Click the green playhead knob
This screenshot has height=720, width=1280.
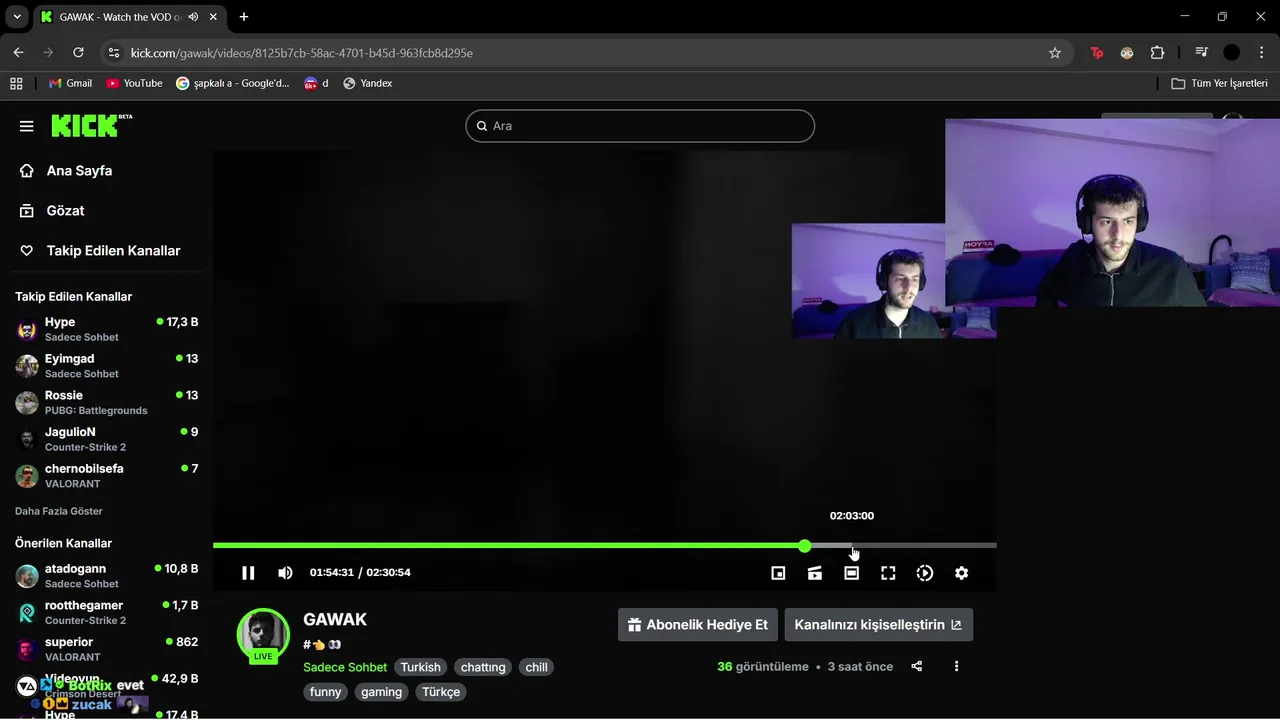point(805,545)
